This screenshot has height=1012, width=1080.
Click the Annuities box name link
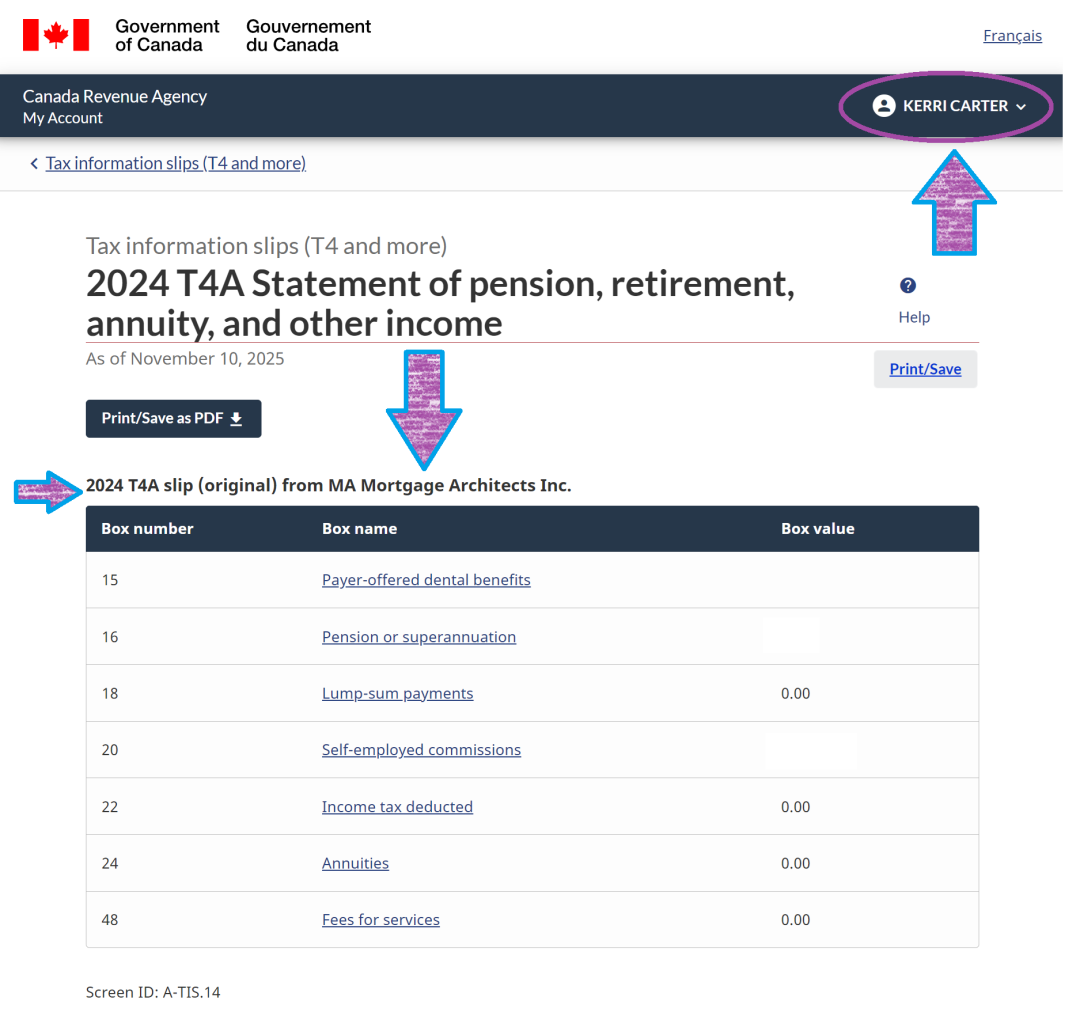click(x=355, y=863)
